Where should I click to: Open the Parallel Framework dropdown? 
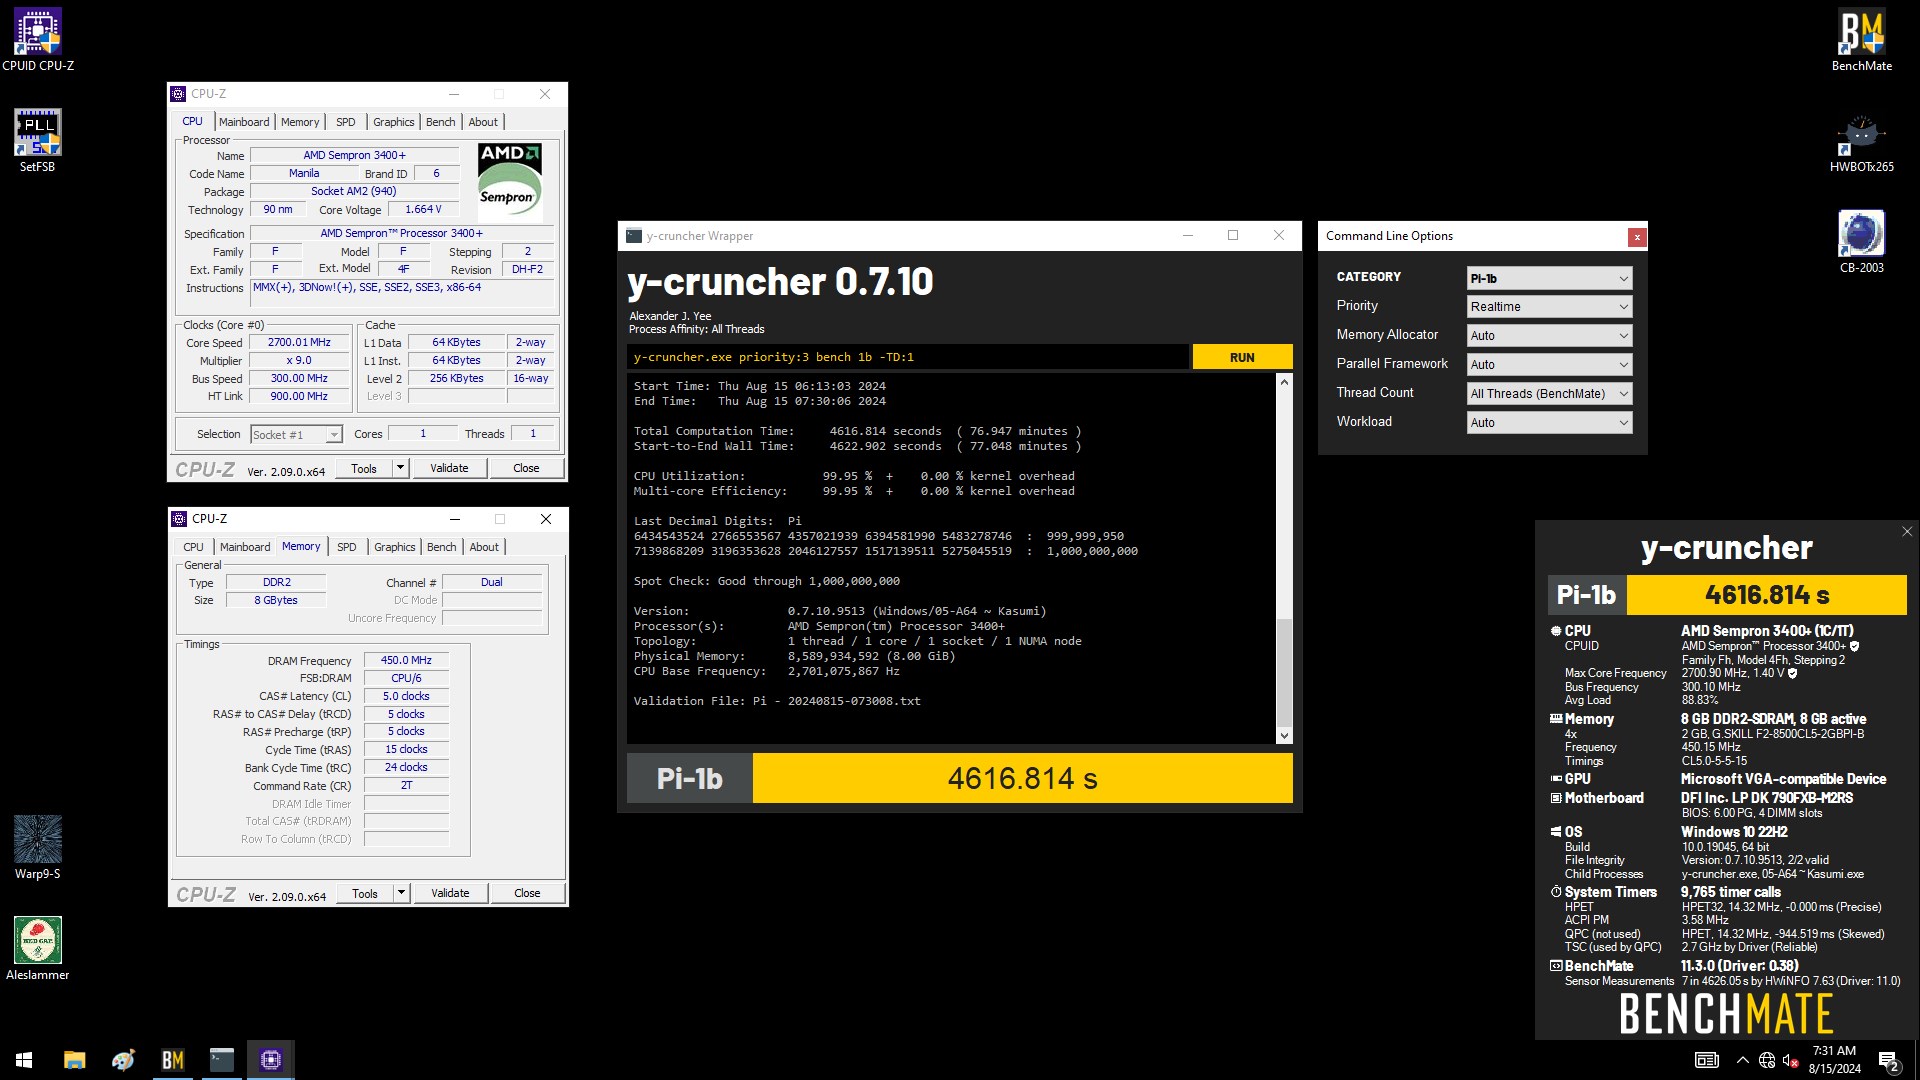(1549, 365)
